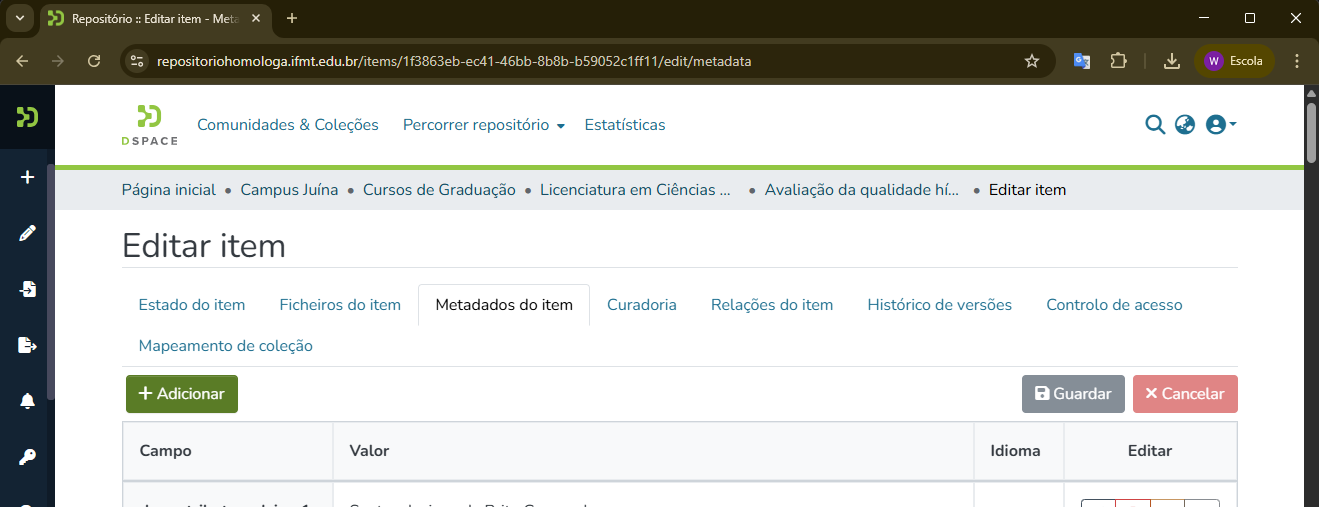
Task: Switch to the Ficheiros do item tab
Action: [340, 305]
